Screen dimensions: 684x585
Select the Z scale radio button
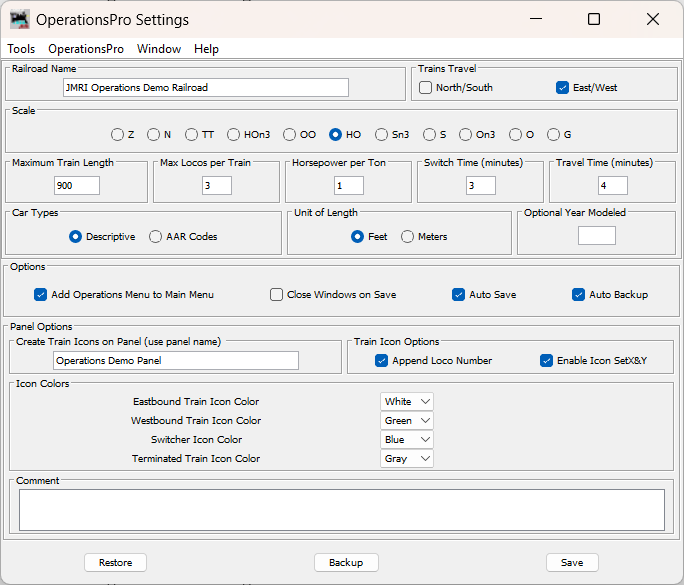click(117, 134)
